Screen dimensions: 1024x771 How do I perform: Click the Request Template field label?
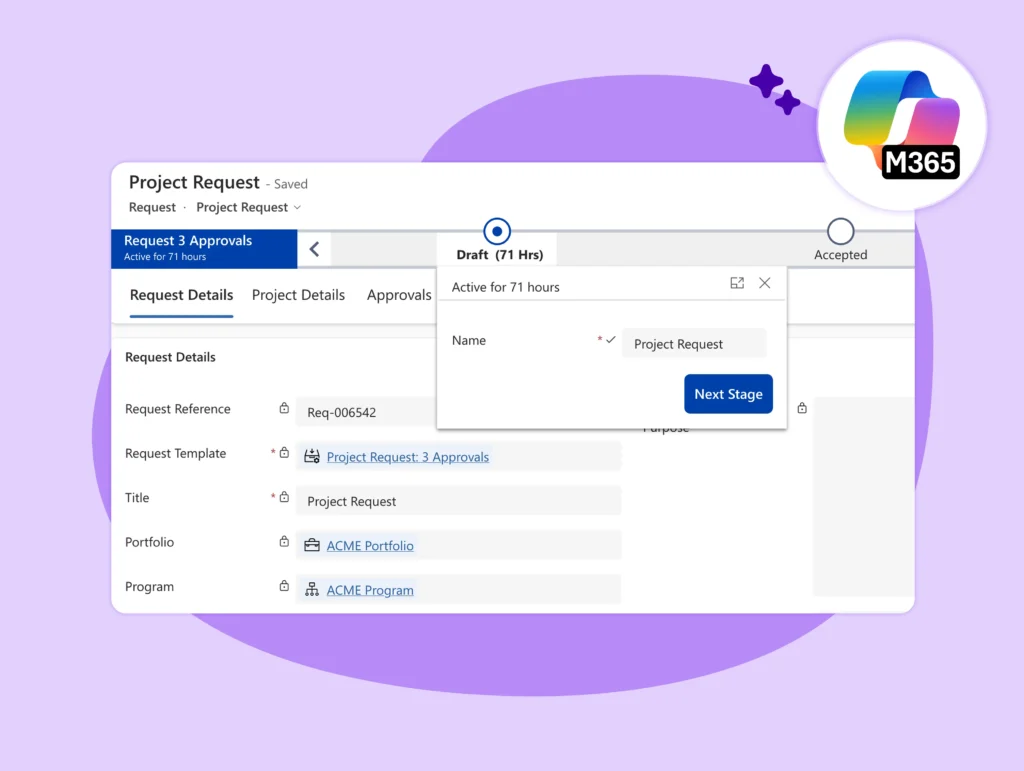pos(176,453)
